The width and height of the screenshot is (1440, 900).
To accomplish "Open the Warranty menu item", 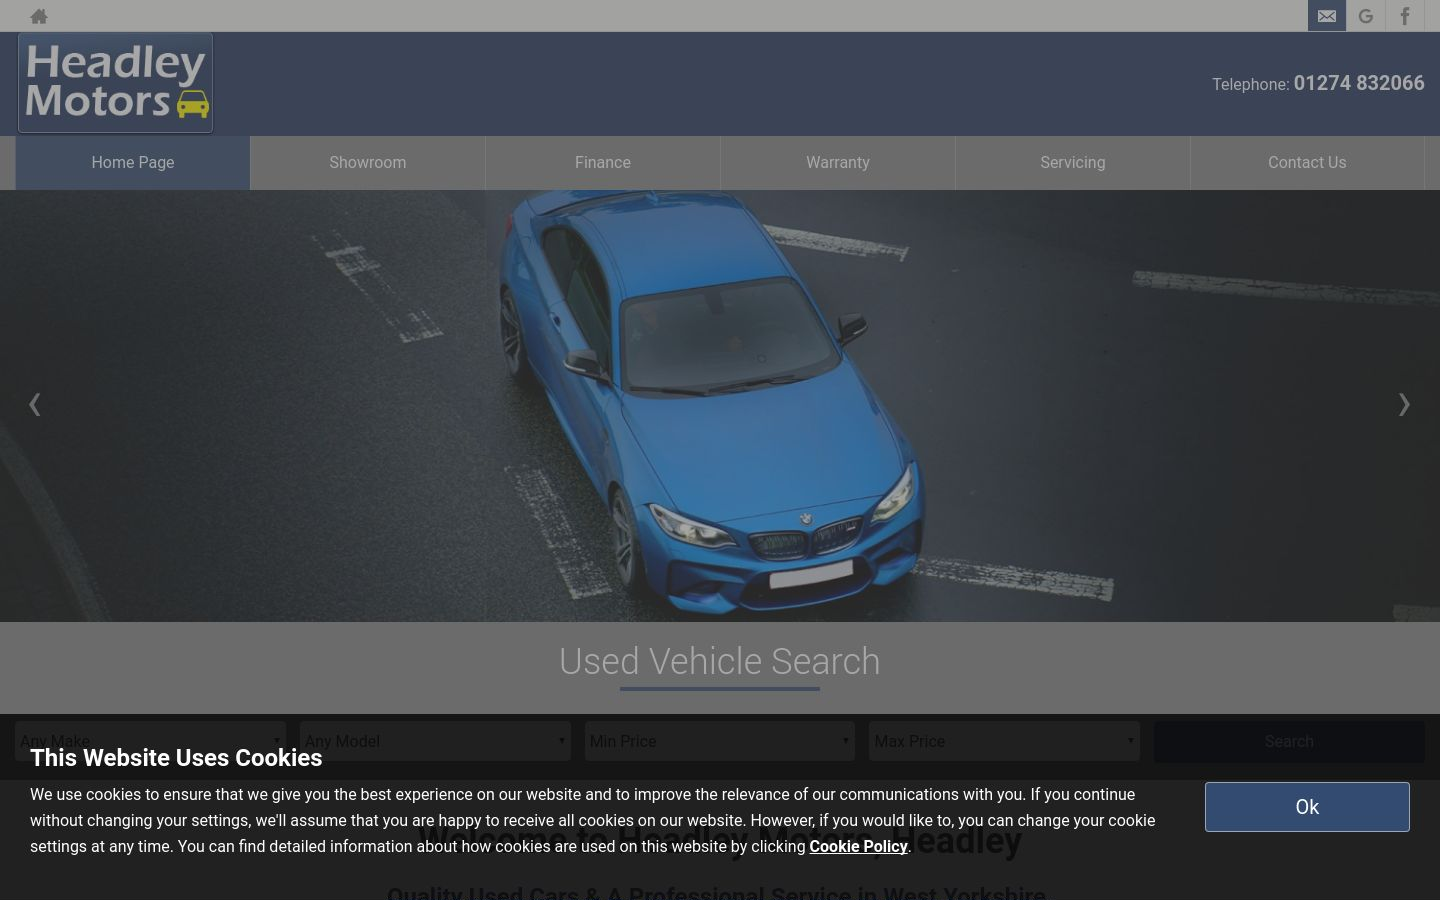I will 838,163.
